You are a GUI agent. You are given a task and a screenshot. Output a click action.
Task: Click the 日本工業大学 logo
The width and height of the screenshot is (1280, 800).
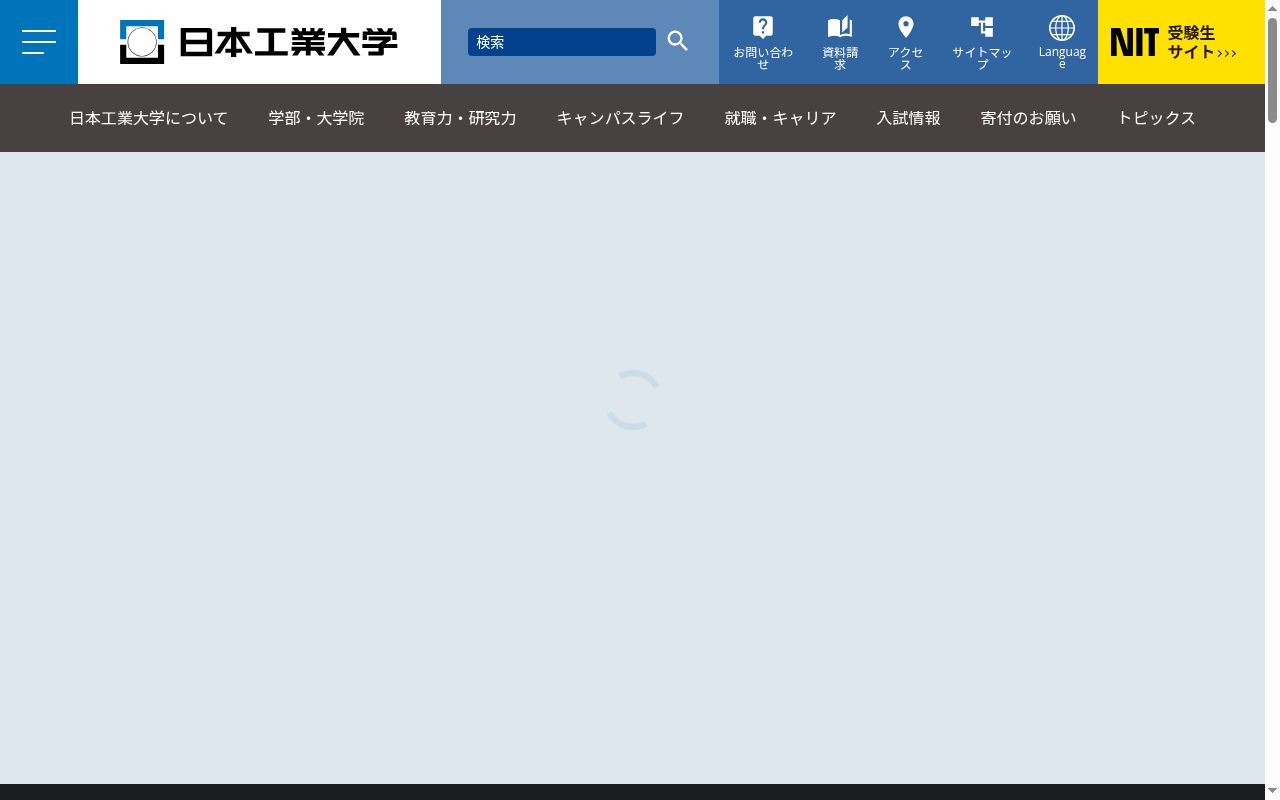tap(259, 42)
